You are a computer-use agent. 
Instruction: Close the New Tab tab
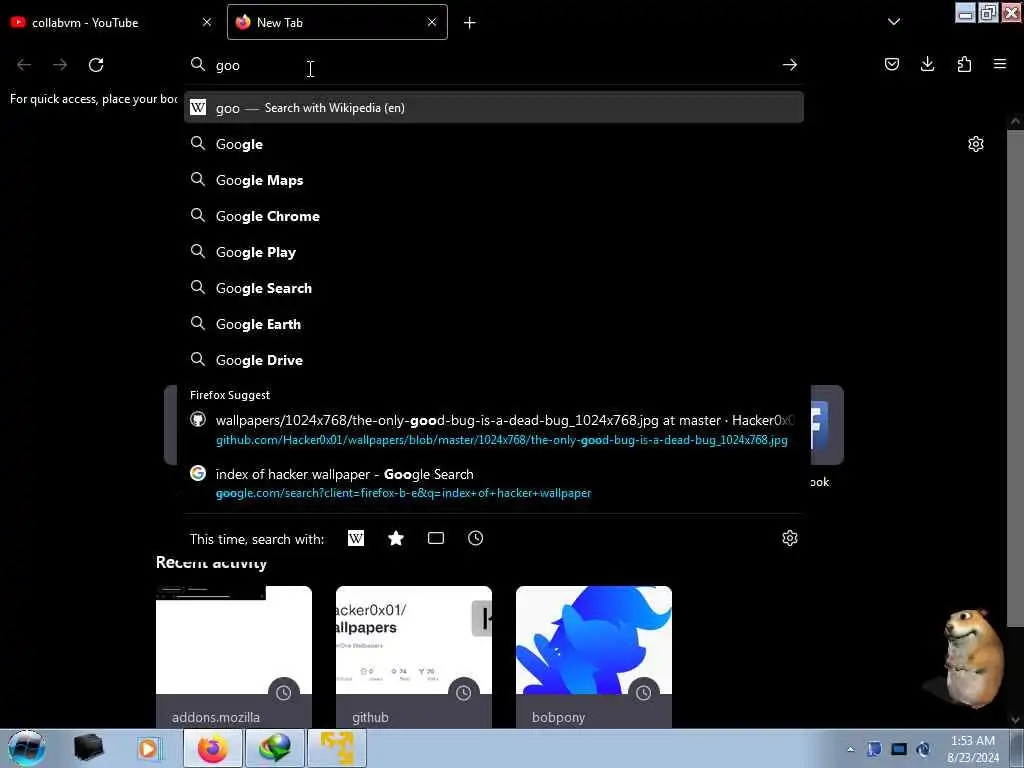tap(432, 22)
